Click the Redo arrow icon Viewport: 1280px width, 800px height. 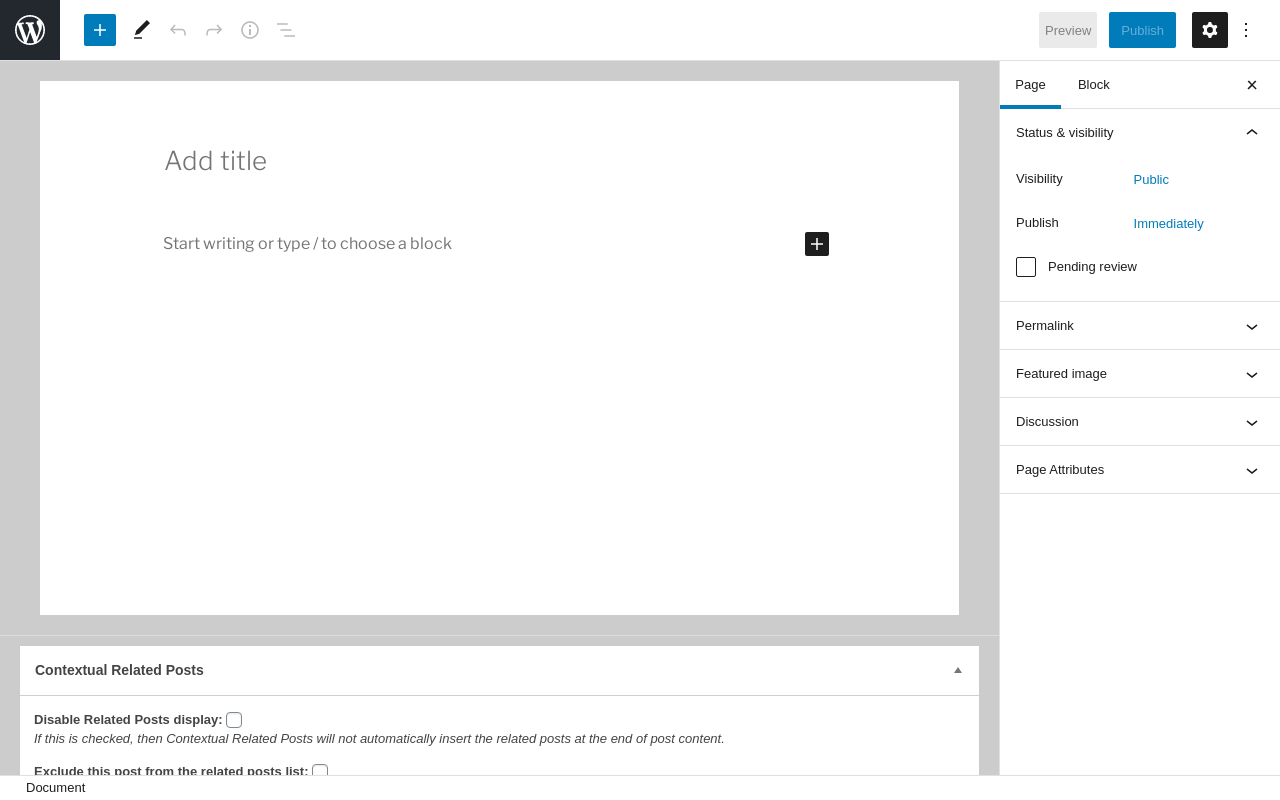(214, 30)
